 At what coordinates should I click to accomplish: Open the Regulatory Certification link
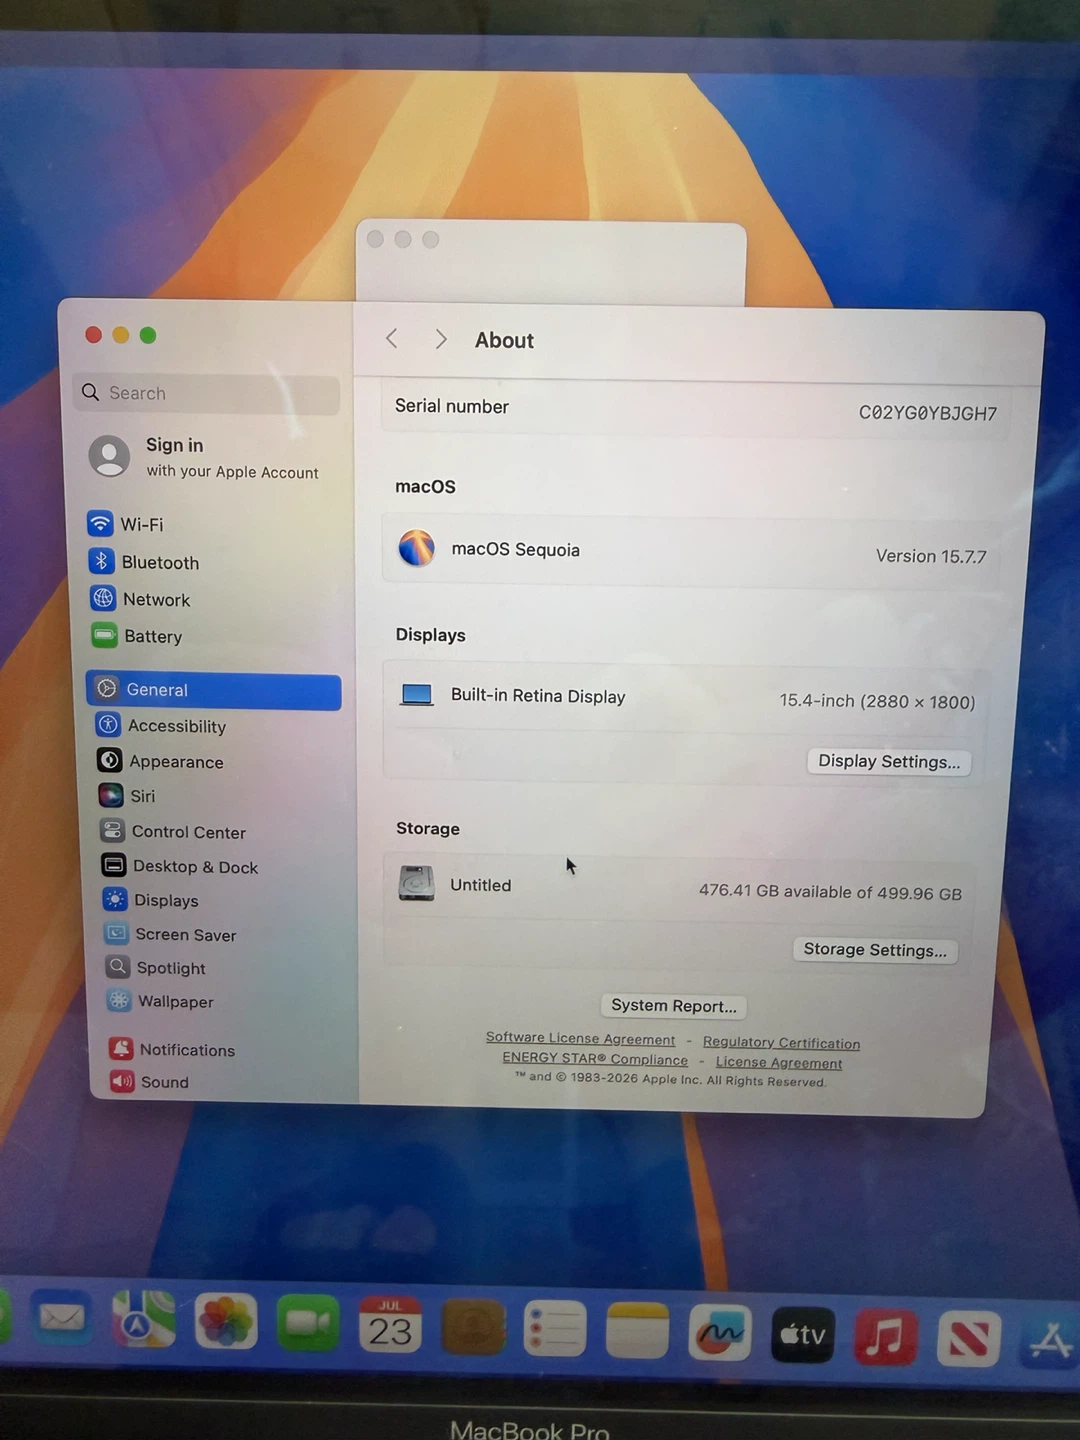tap(781, 1043)
